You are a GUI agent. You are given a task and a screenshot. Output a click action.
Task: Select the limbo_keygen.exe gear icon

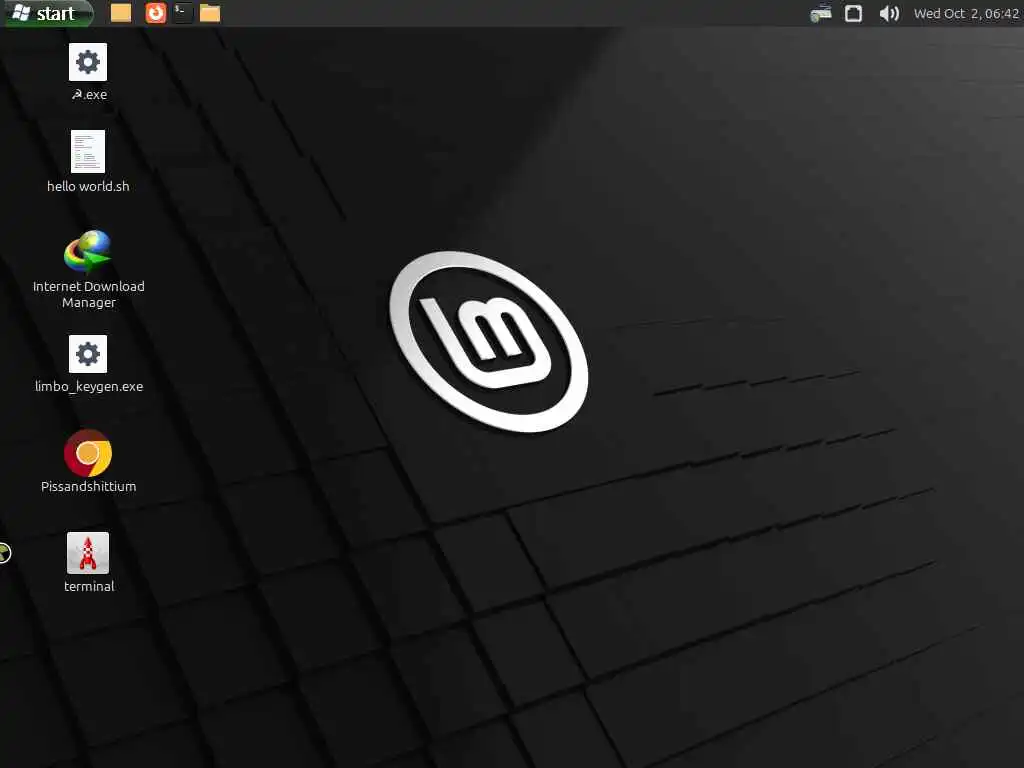click(88, 354)
